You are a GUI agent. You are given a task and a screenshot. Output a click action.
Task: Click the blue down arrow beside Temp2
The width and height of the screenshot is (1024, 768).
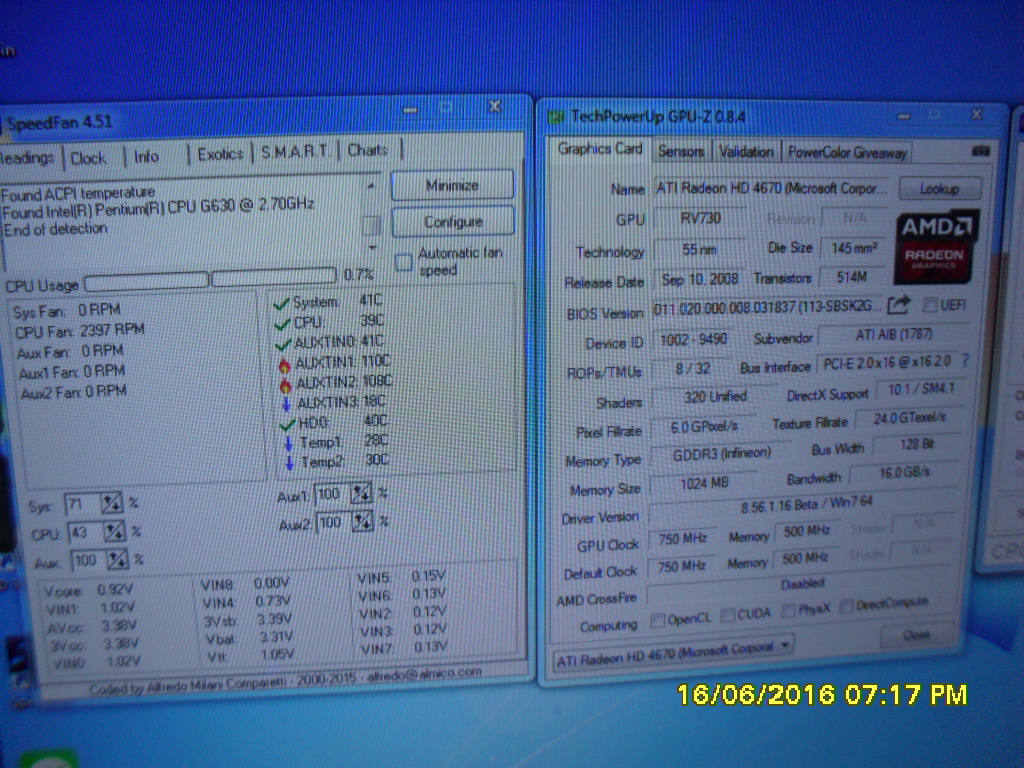(290, 463)
